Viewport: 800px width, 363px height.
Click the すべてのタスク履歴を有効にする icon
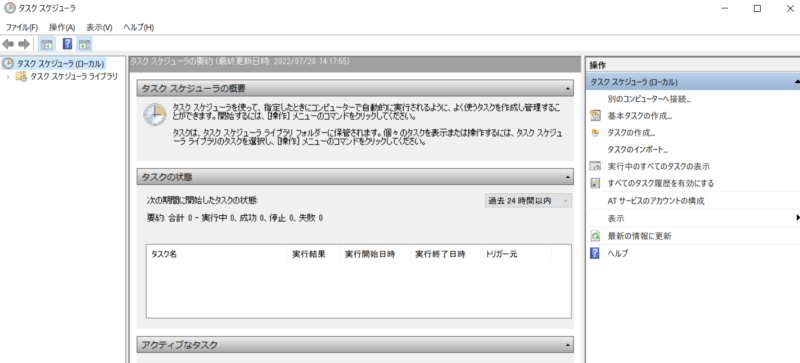coord(595,183)
